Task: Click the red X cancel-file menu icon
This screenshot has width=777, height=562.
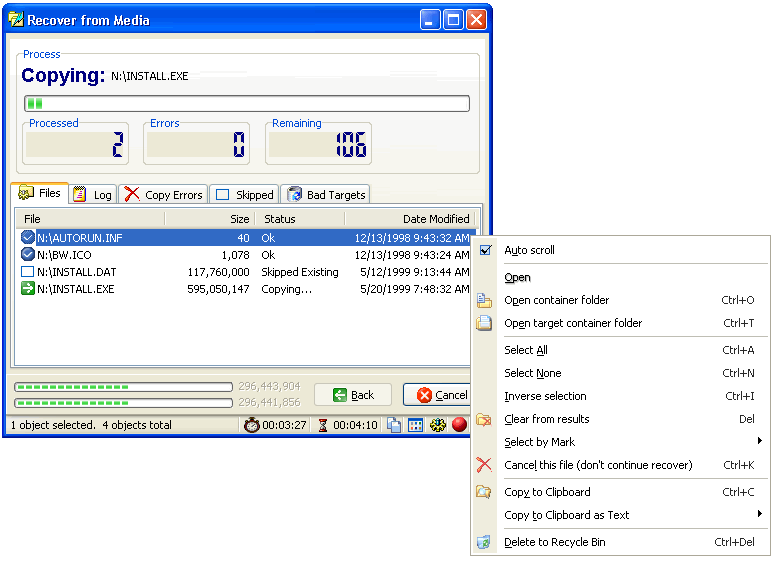Action: click(x=484, y=465)
